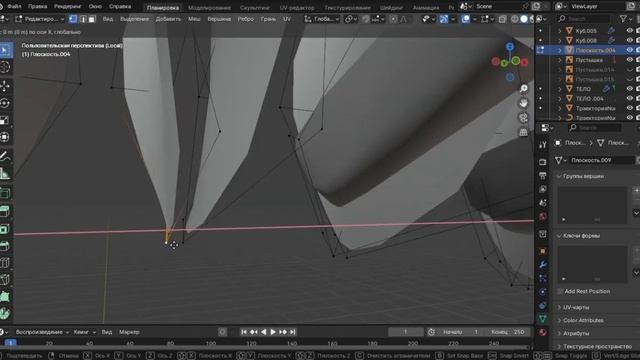Click the viewport zoom magnifier icon
The width and height of the screenshot is (640, 360).
point(523,89)
